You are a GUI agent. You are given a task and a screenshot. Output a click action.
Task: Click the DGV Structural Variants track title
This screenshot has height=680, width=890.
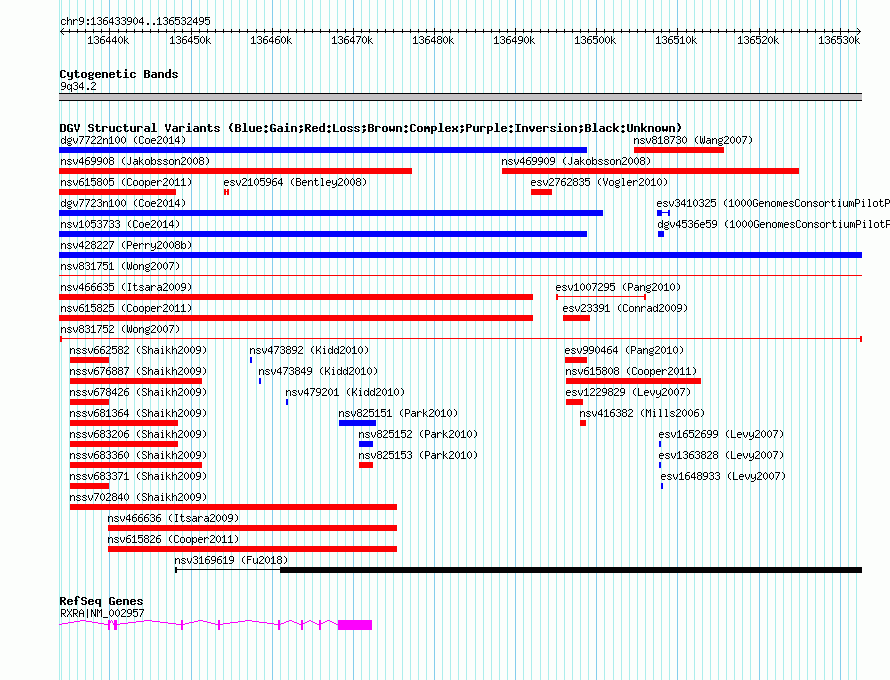coord(371,128)
